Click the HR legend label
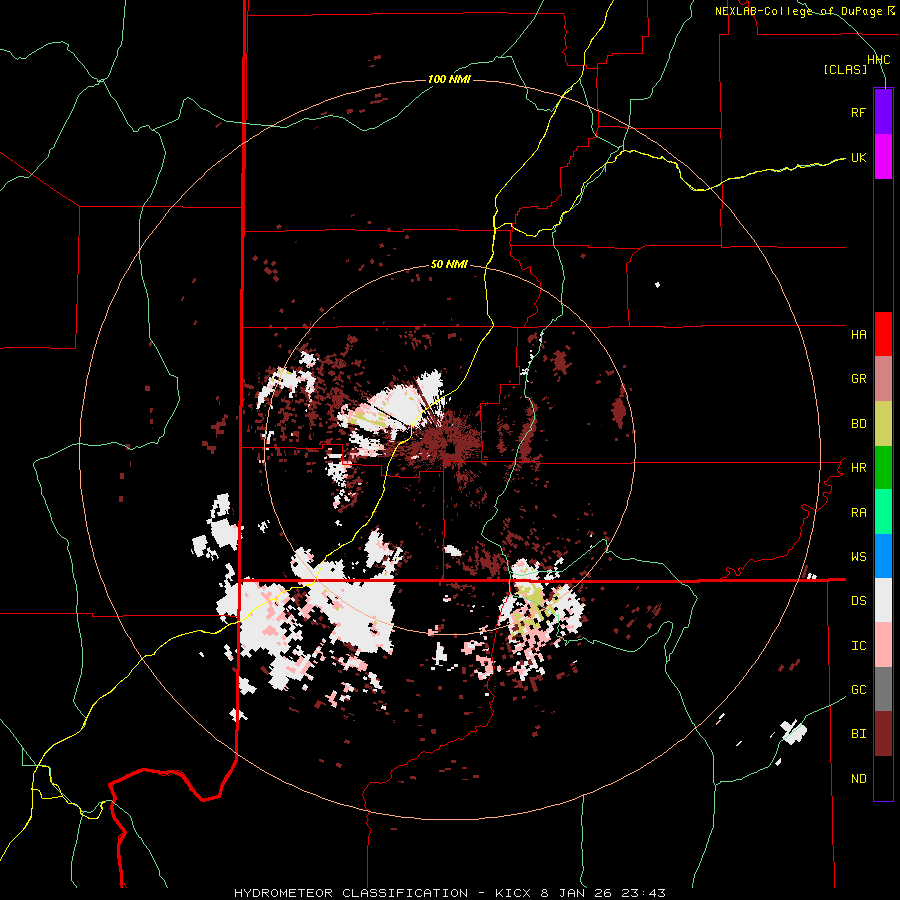900x900 pixels. click(858, 468)
